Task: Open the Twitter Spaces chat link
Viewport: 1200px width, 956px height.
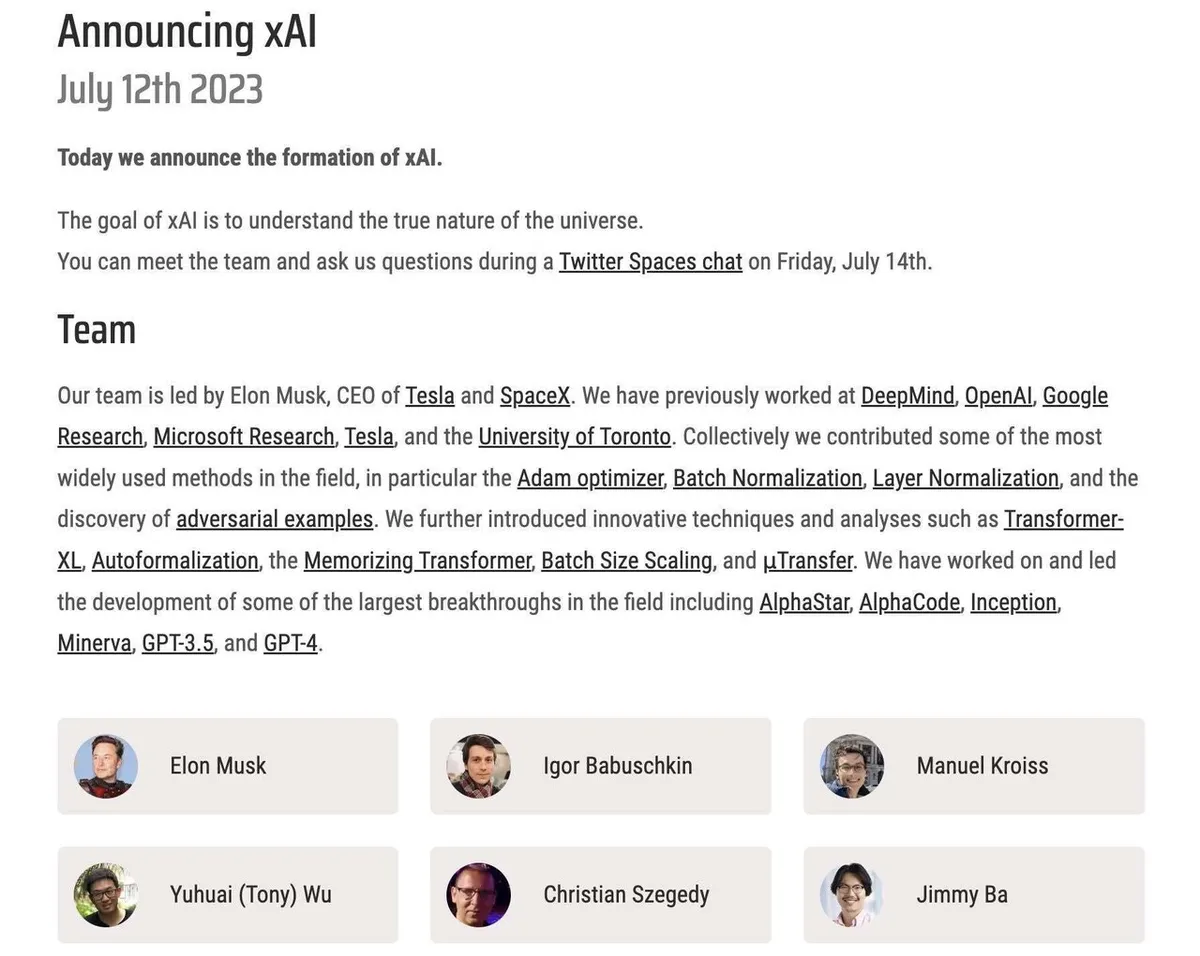Action: point(650,262)
